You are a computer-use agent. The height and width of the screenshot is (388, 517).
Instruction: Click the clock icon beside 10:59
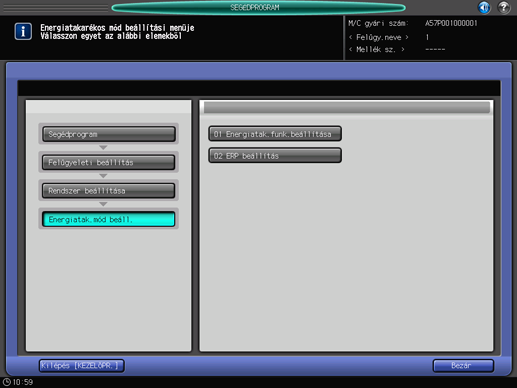click(6, 382)
